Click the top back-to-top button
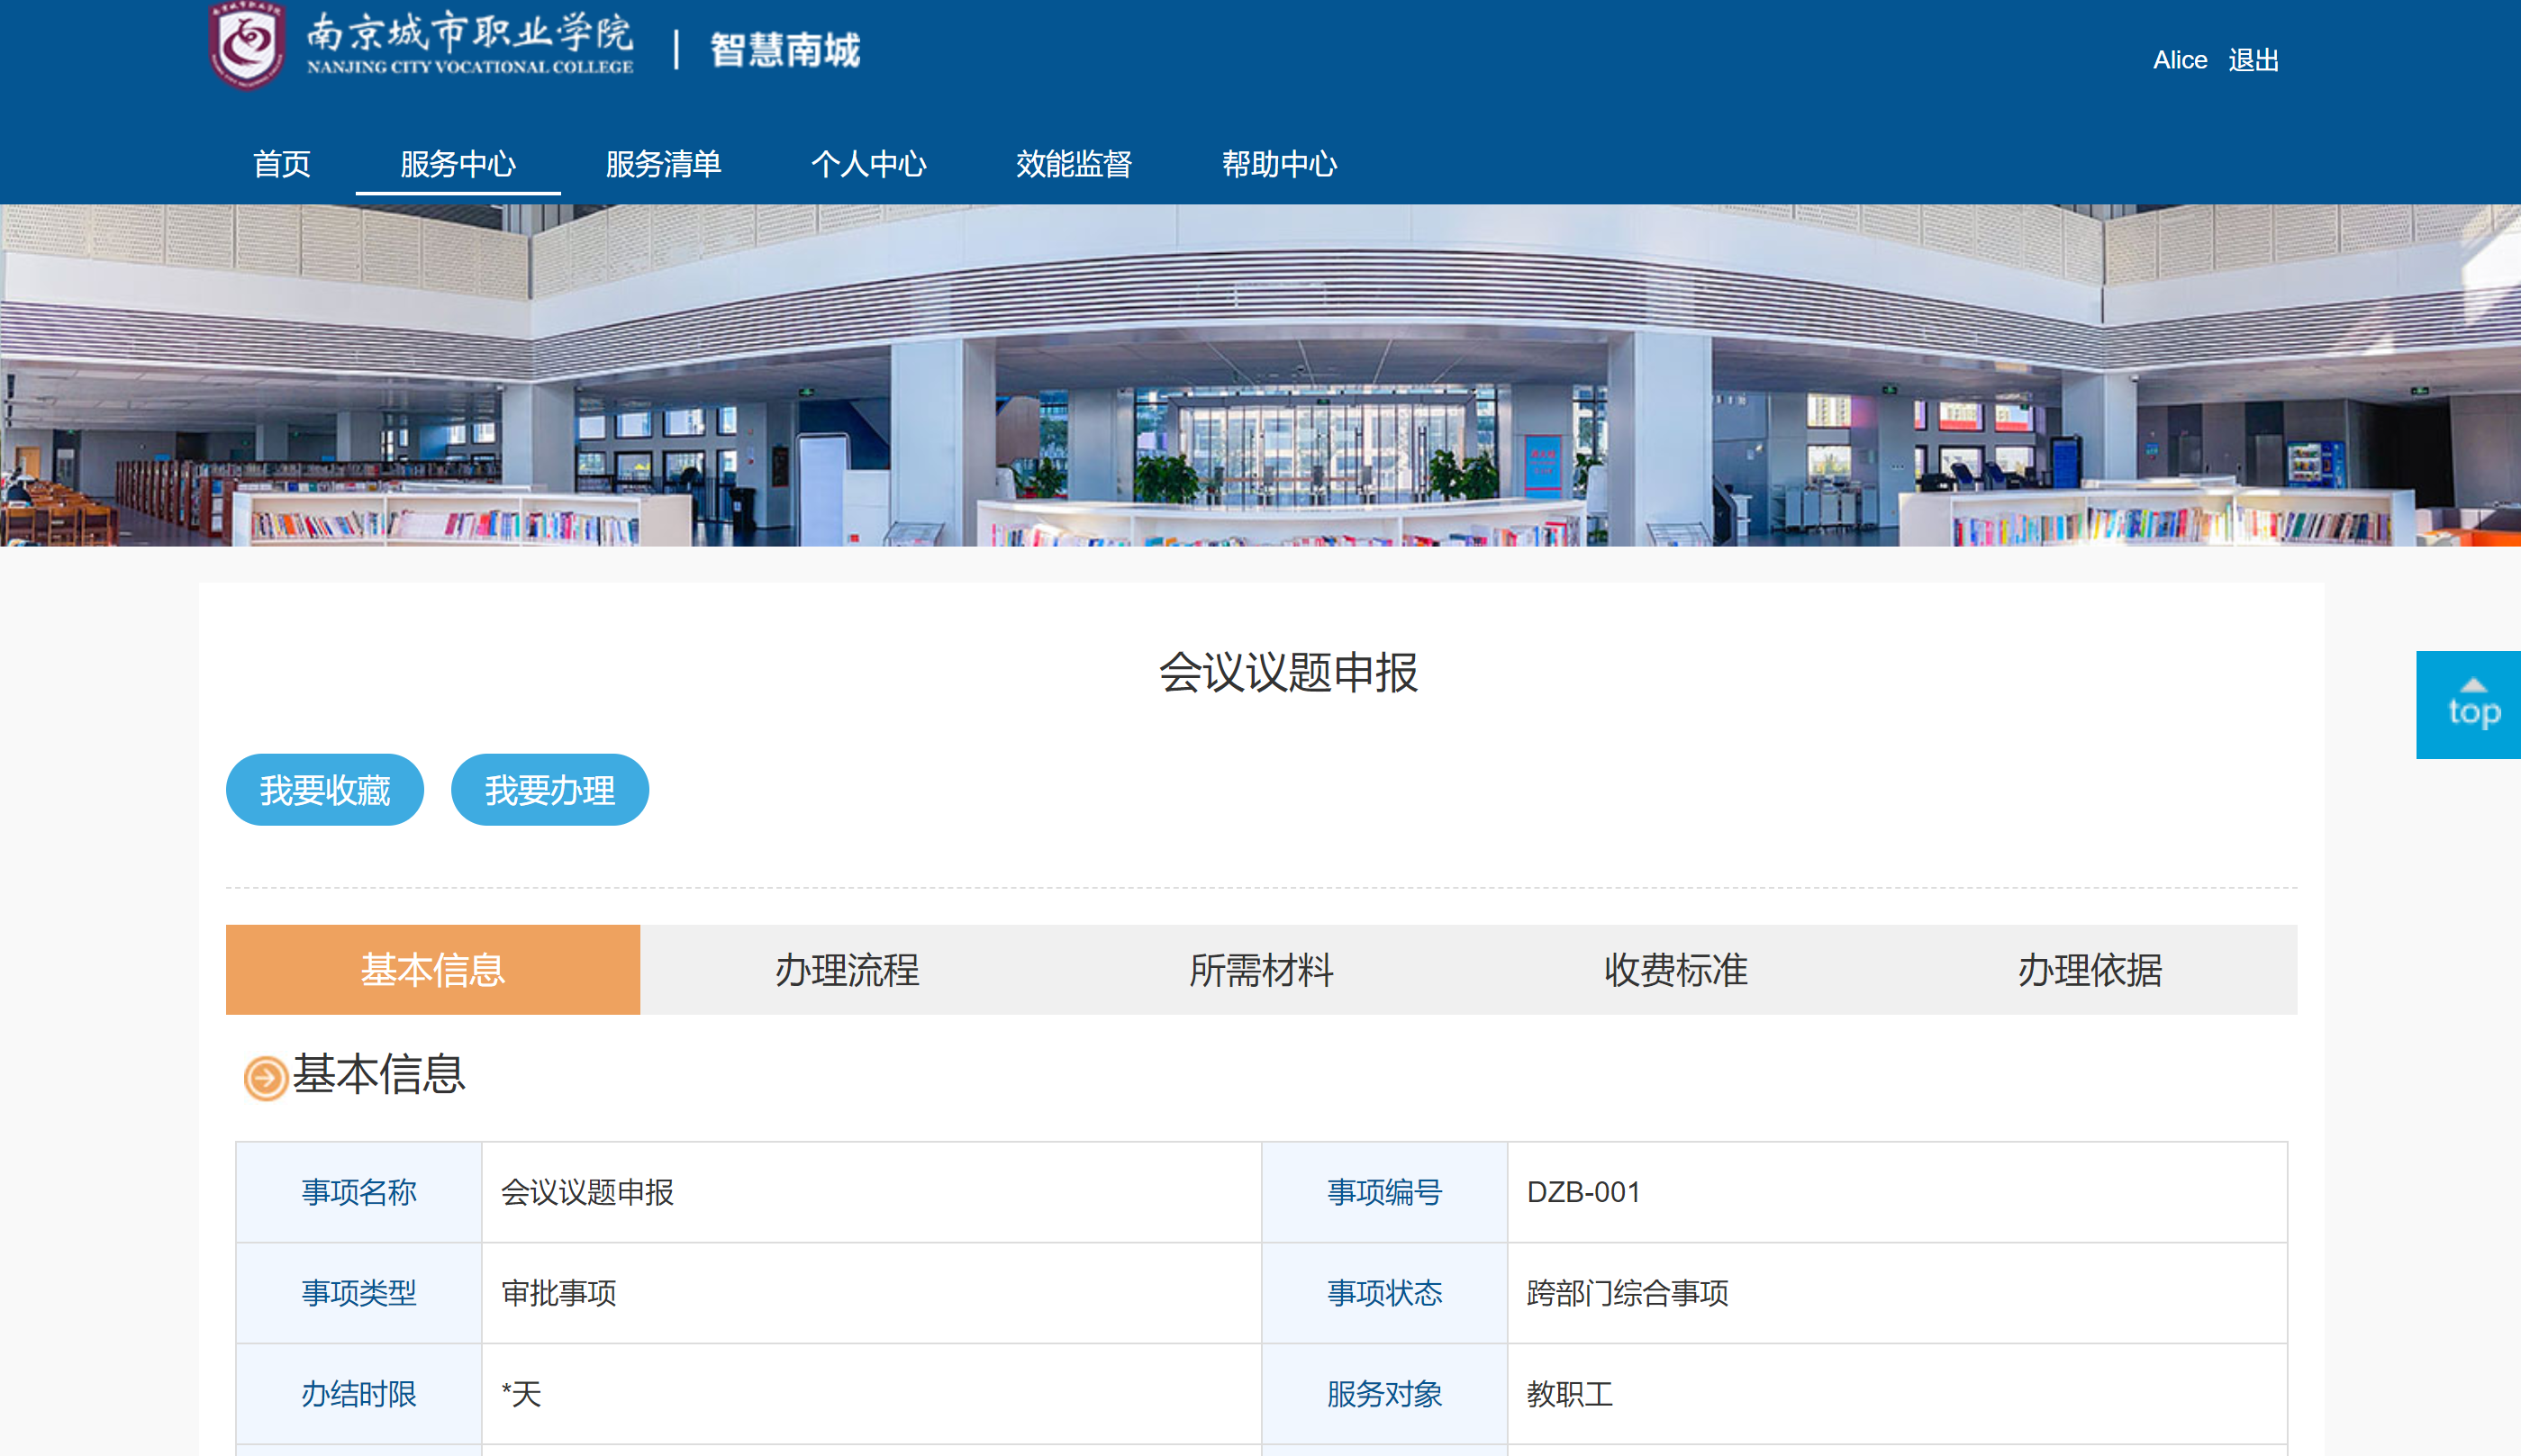This screenshot has height=1456, width=2521. click(2468, 705)
